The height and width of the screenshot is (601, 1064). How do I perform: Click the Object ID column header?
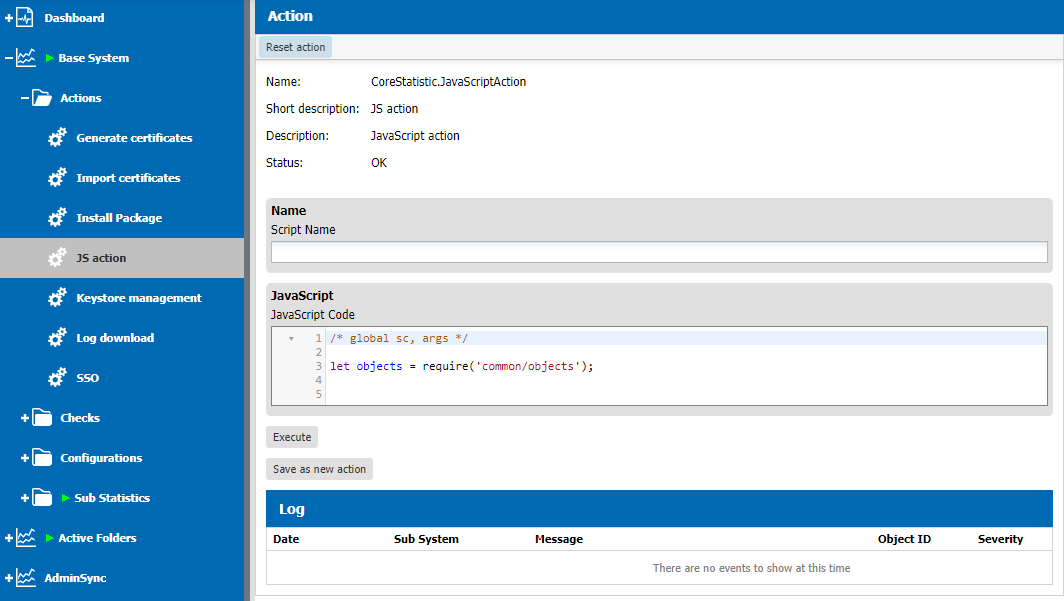pos(904,539)
